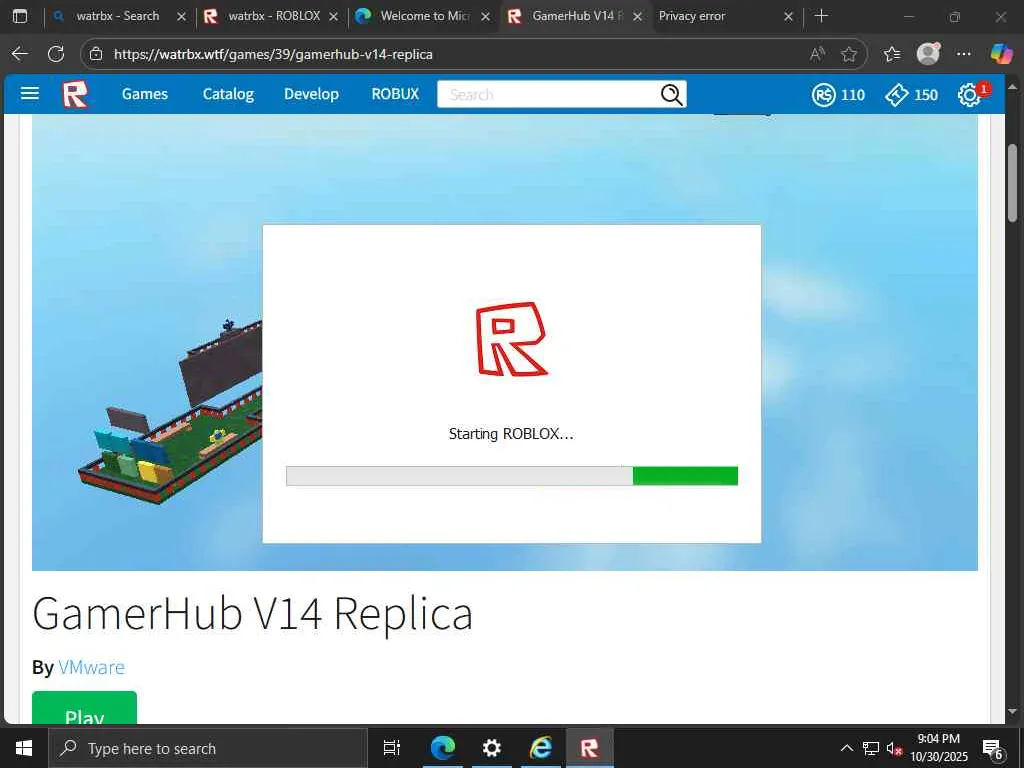Open the Games navigation link
Screen dimensions: 1024x768
click(144, 94)
